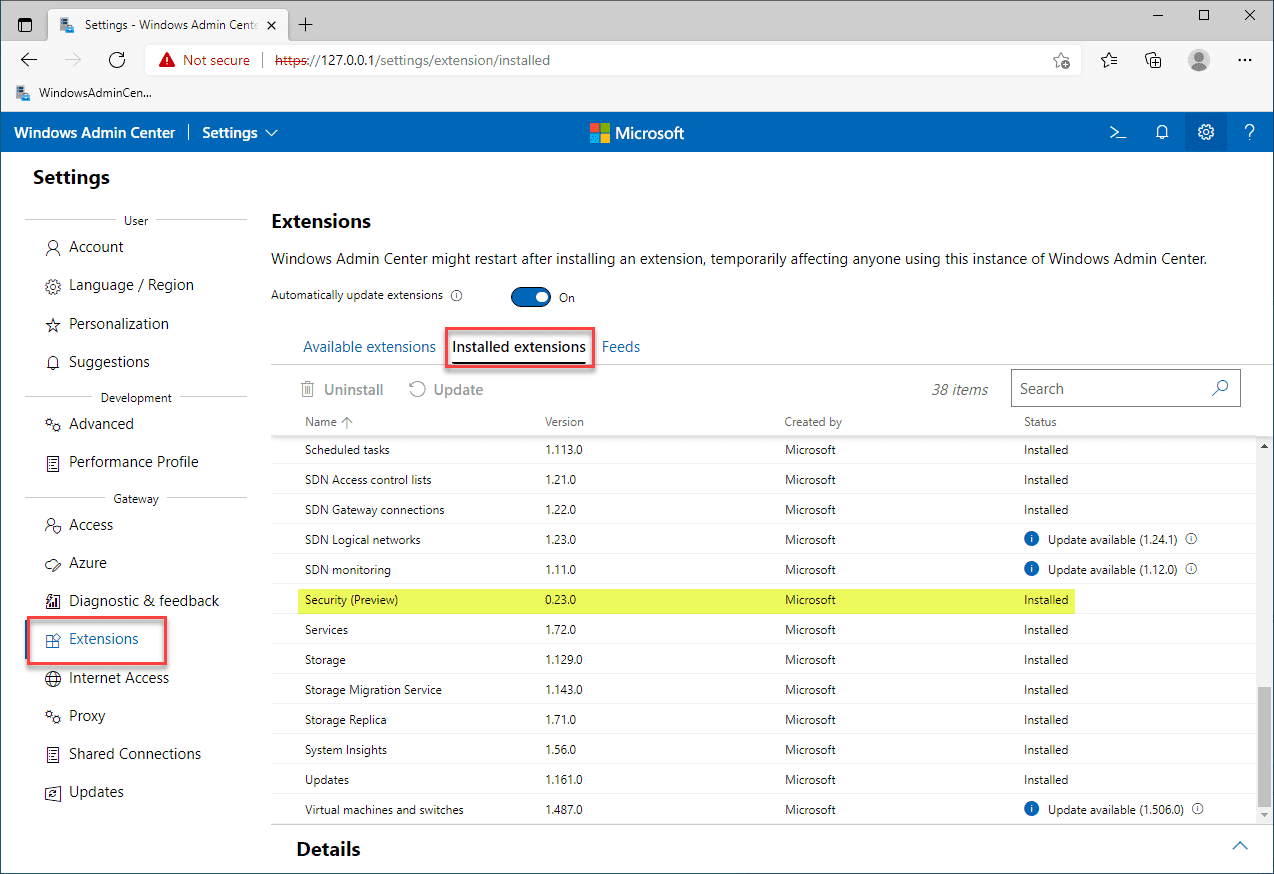Viewport: 1274px width, 874px height.
Task: Open the notifications bell icon
Action: coord(1162,132)
